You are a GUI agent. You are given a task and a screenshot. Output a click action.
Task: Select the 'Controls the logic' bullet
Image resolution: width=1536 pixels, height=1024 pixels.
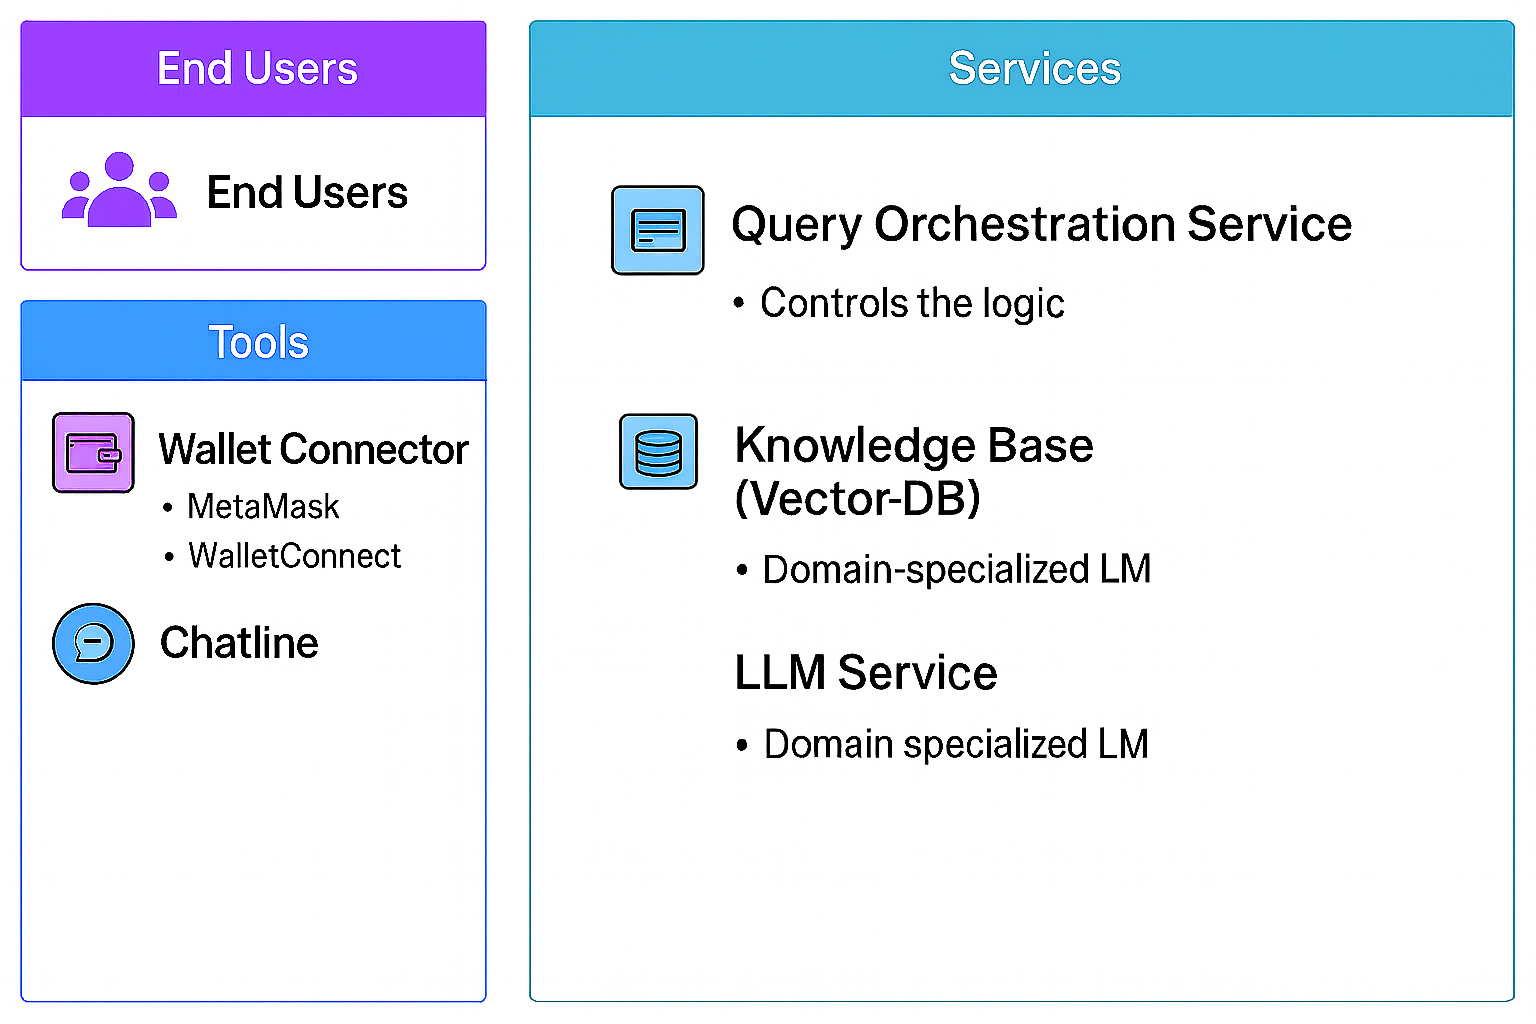(911, 303)
